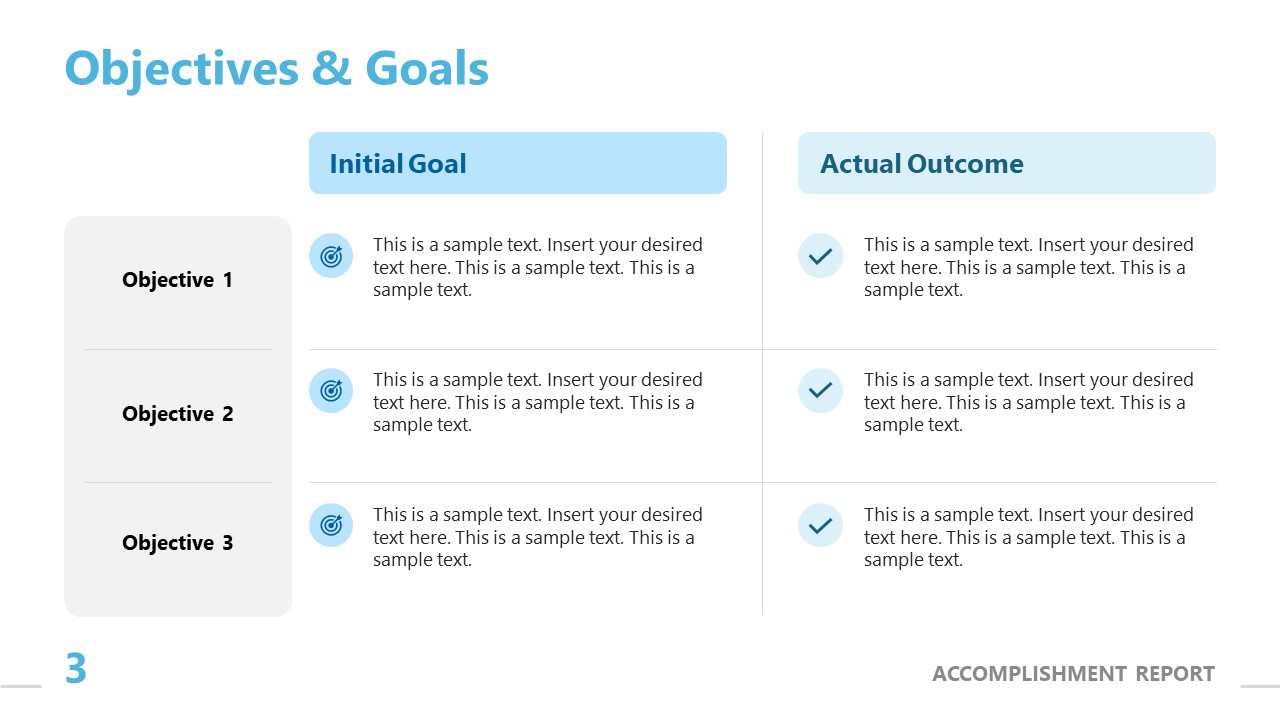Click the Actual Outcome header box

tap(1006, 163)
